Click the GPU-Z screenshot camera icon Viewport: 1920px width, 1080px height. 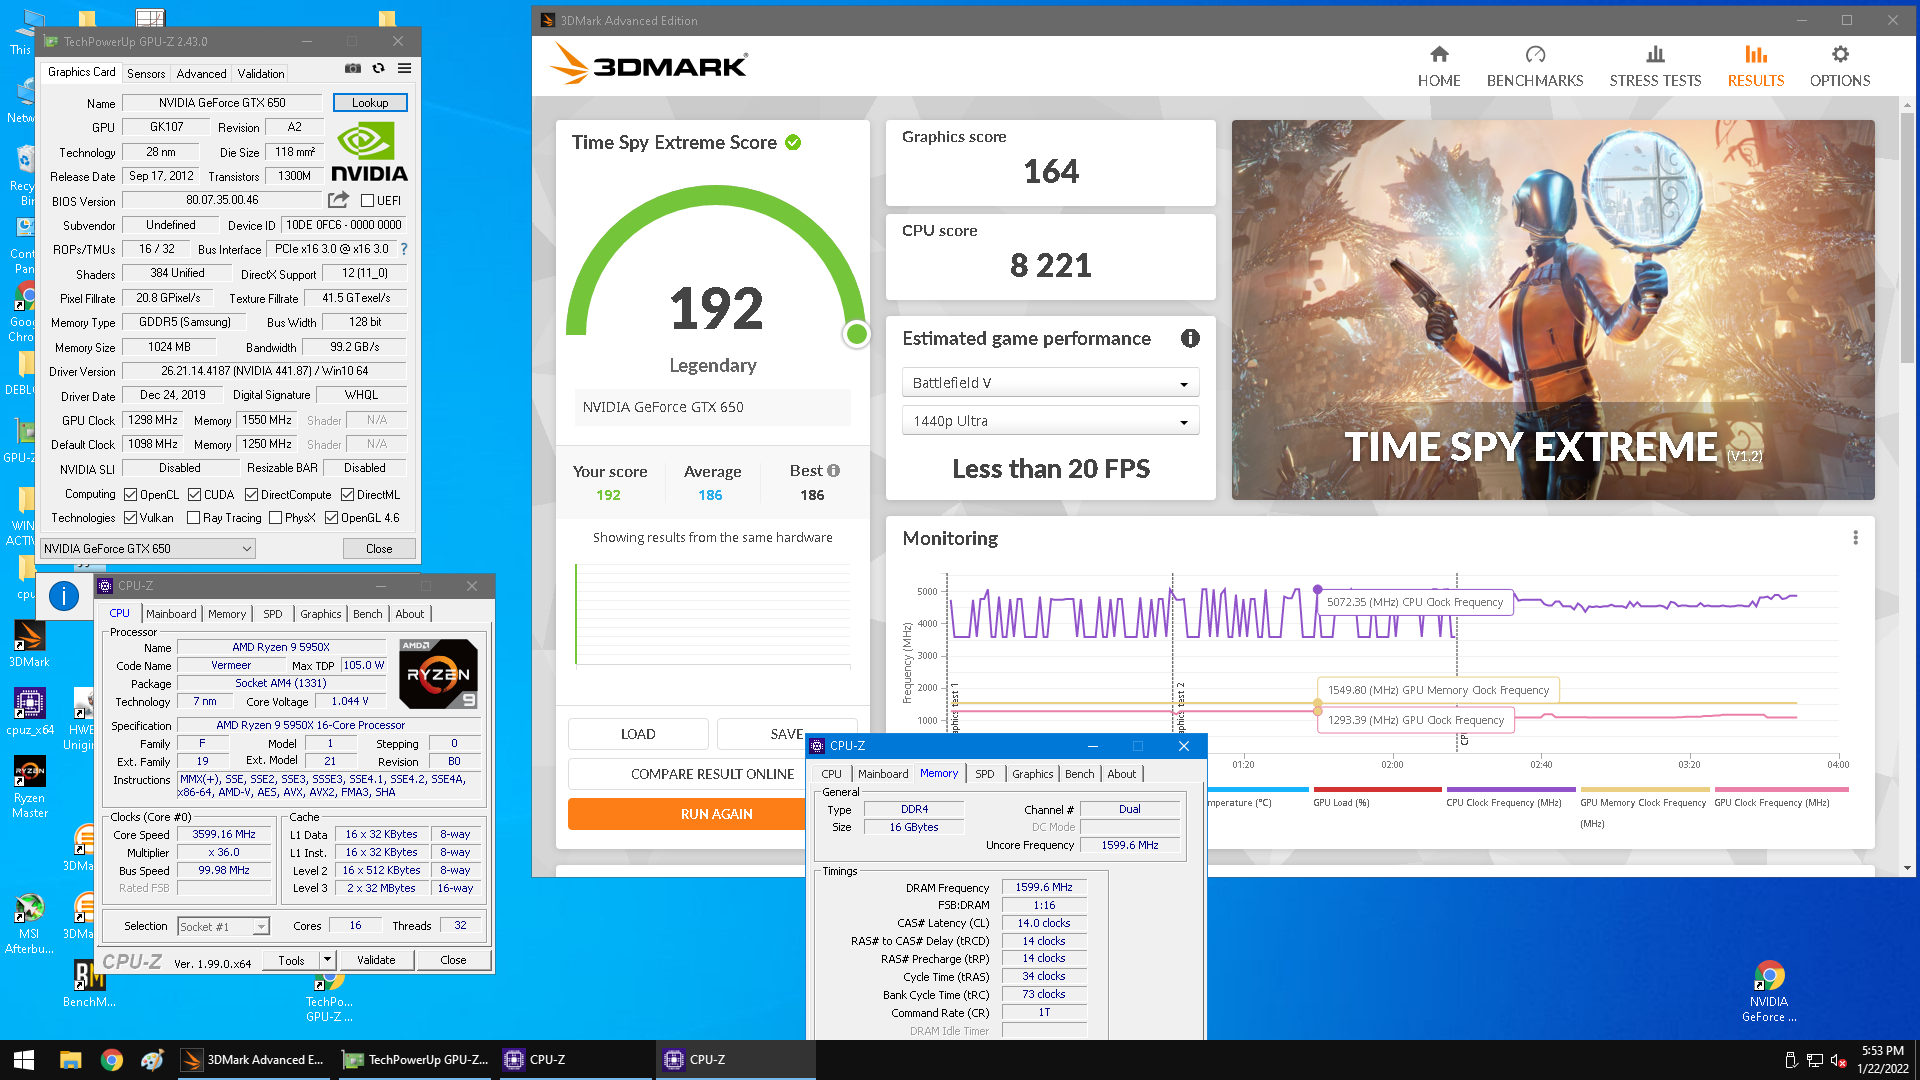(353, 69)
